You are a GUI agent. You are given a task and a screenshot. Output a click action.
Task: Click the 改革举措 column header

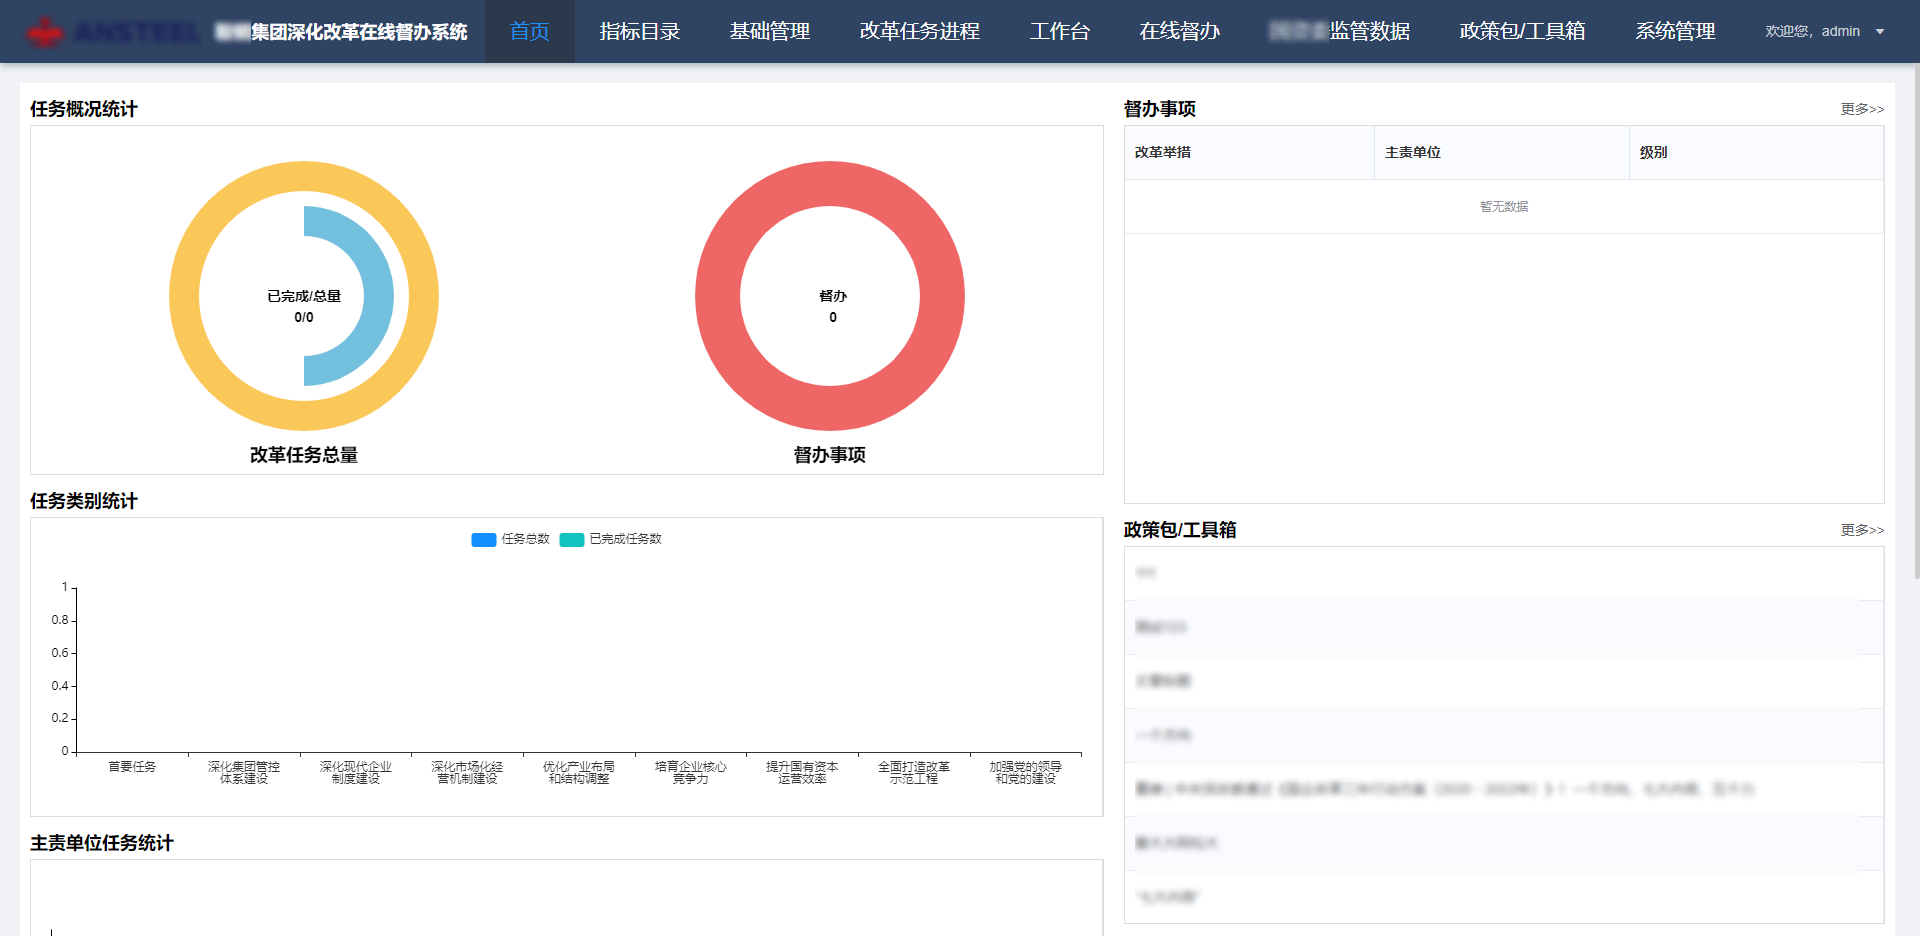point(1163,153)
